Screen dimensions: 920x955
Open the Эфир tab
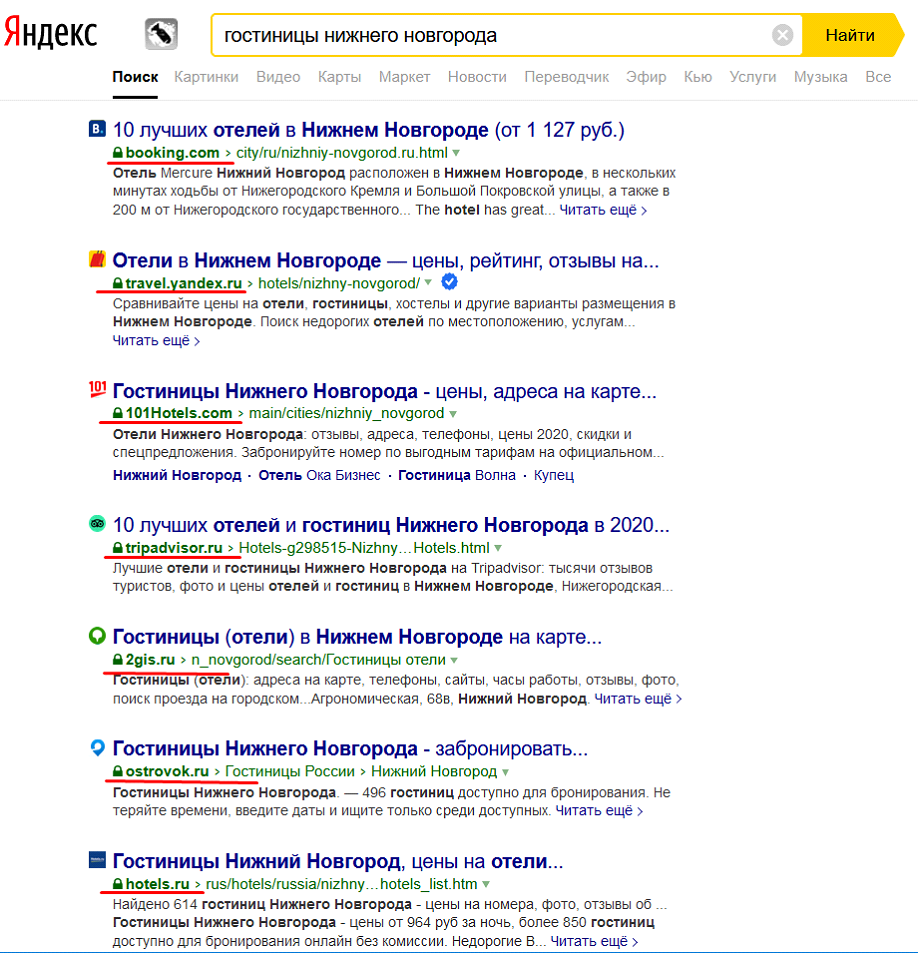pyautogui.click(x=647, y=77)
